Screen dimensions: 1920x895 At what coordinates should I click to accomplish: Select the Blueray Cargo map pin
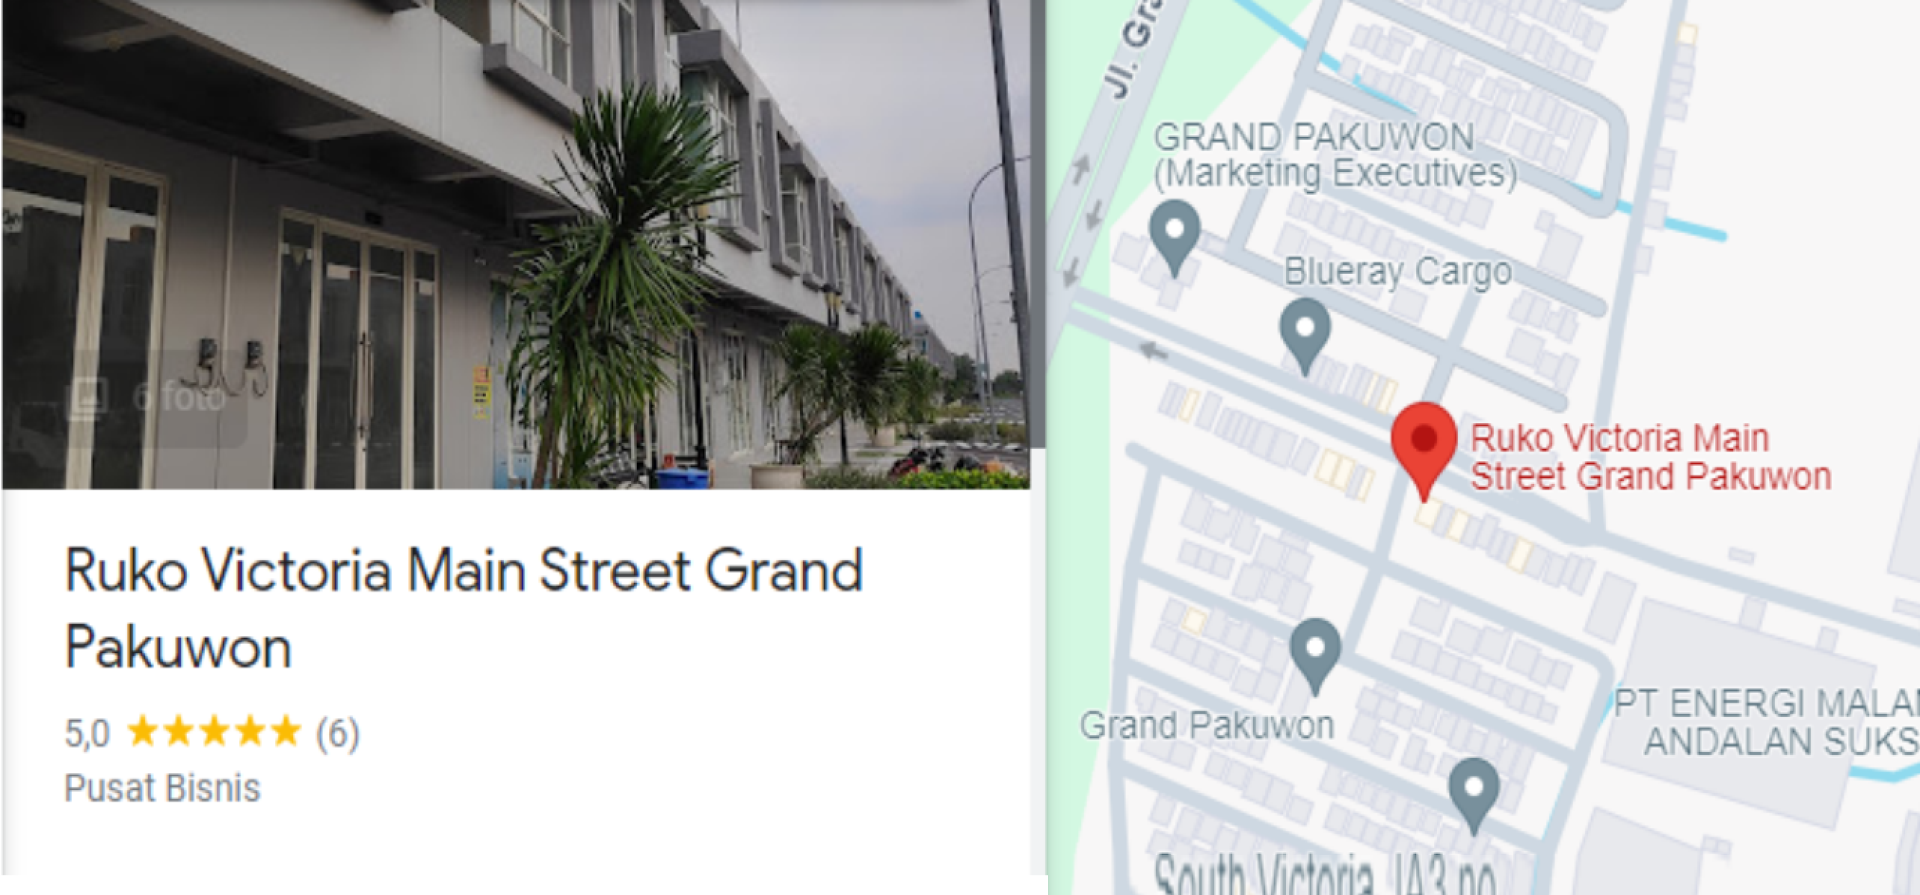click(x=1305, y=336)
